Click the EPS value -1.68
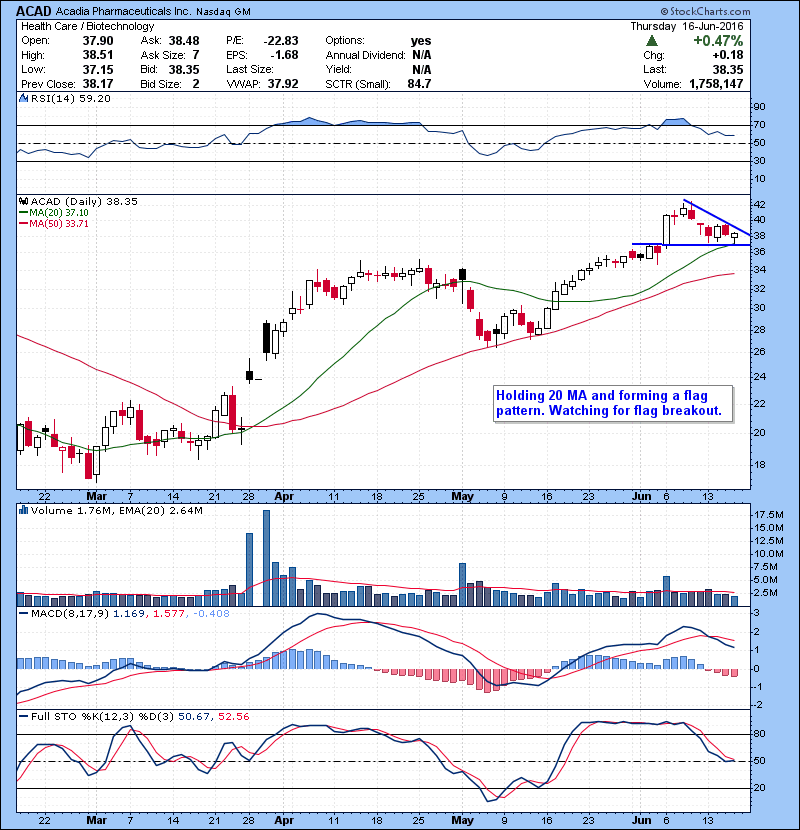The height and width of the screenshot is (830, 800). [284, 55]
